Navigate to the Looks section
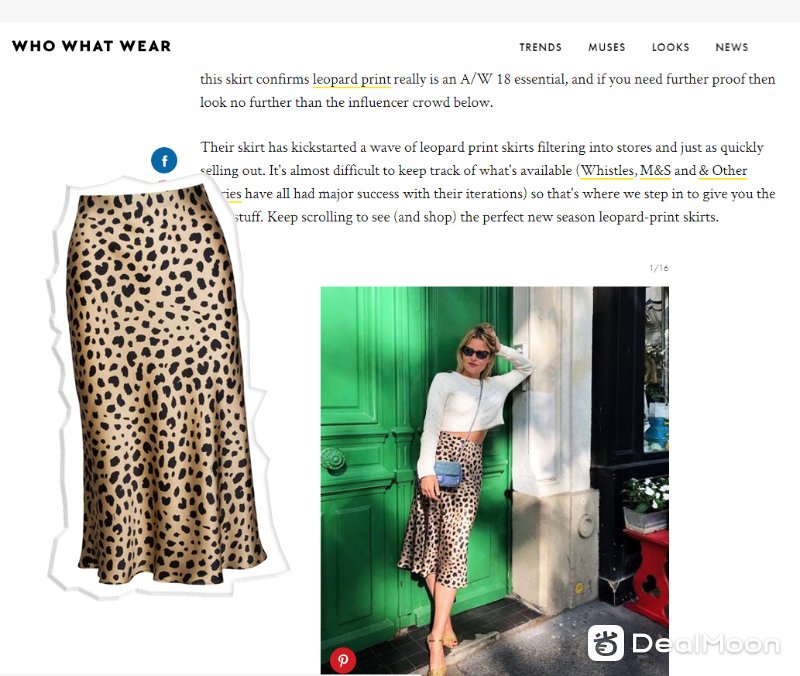Image resolution: width=800 pixels, height=676 pixels. point(670,47)
